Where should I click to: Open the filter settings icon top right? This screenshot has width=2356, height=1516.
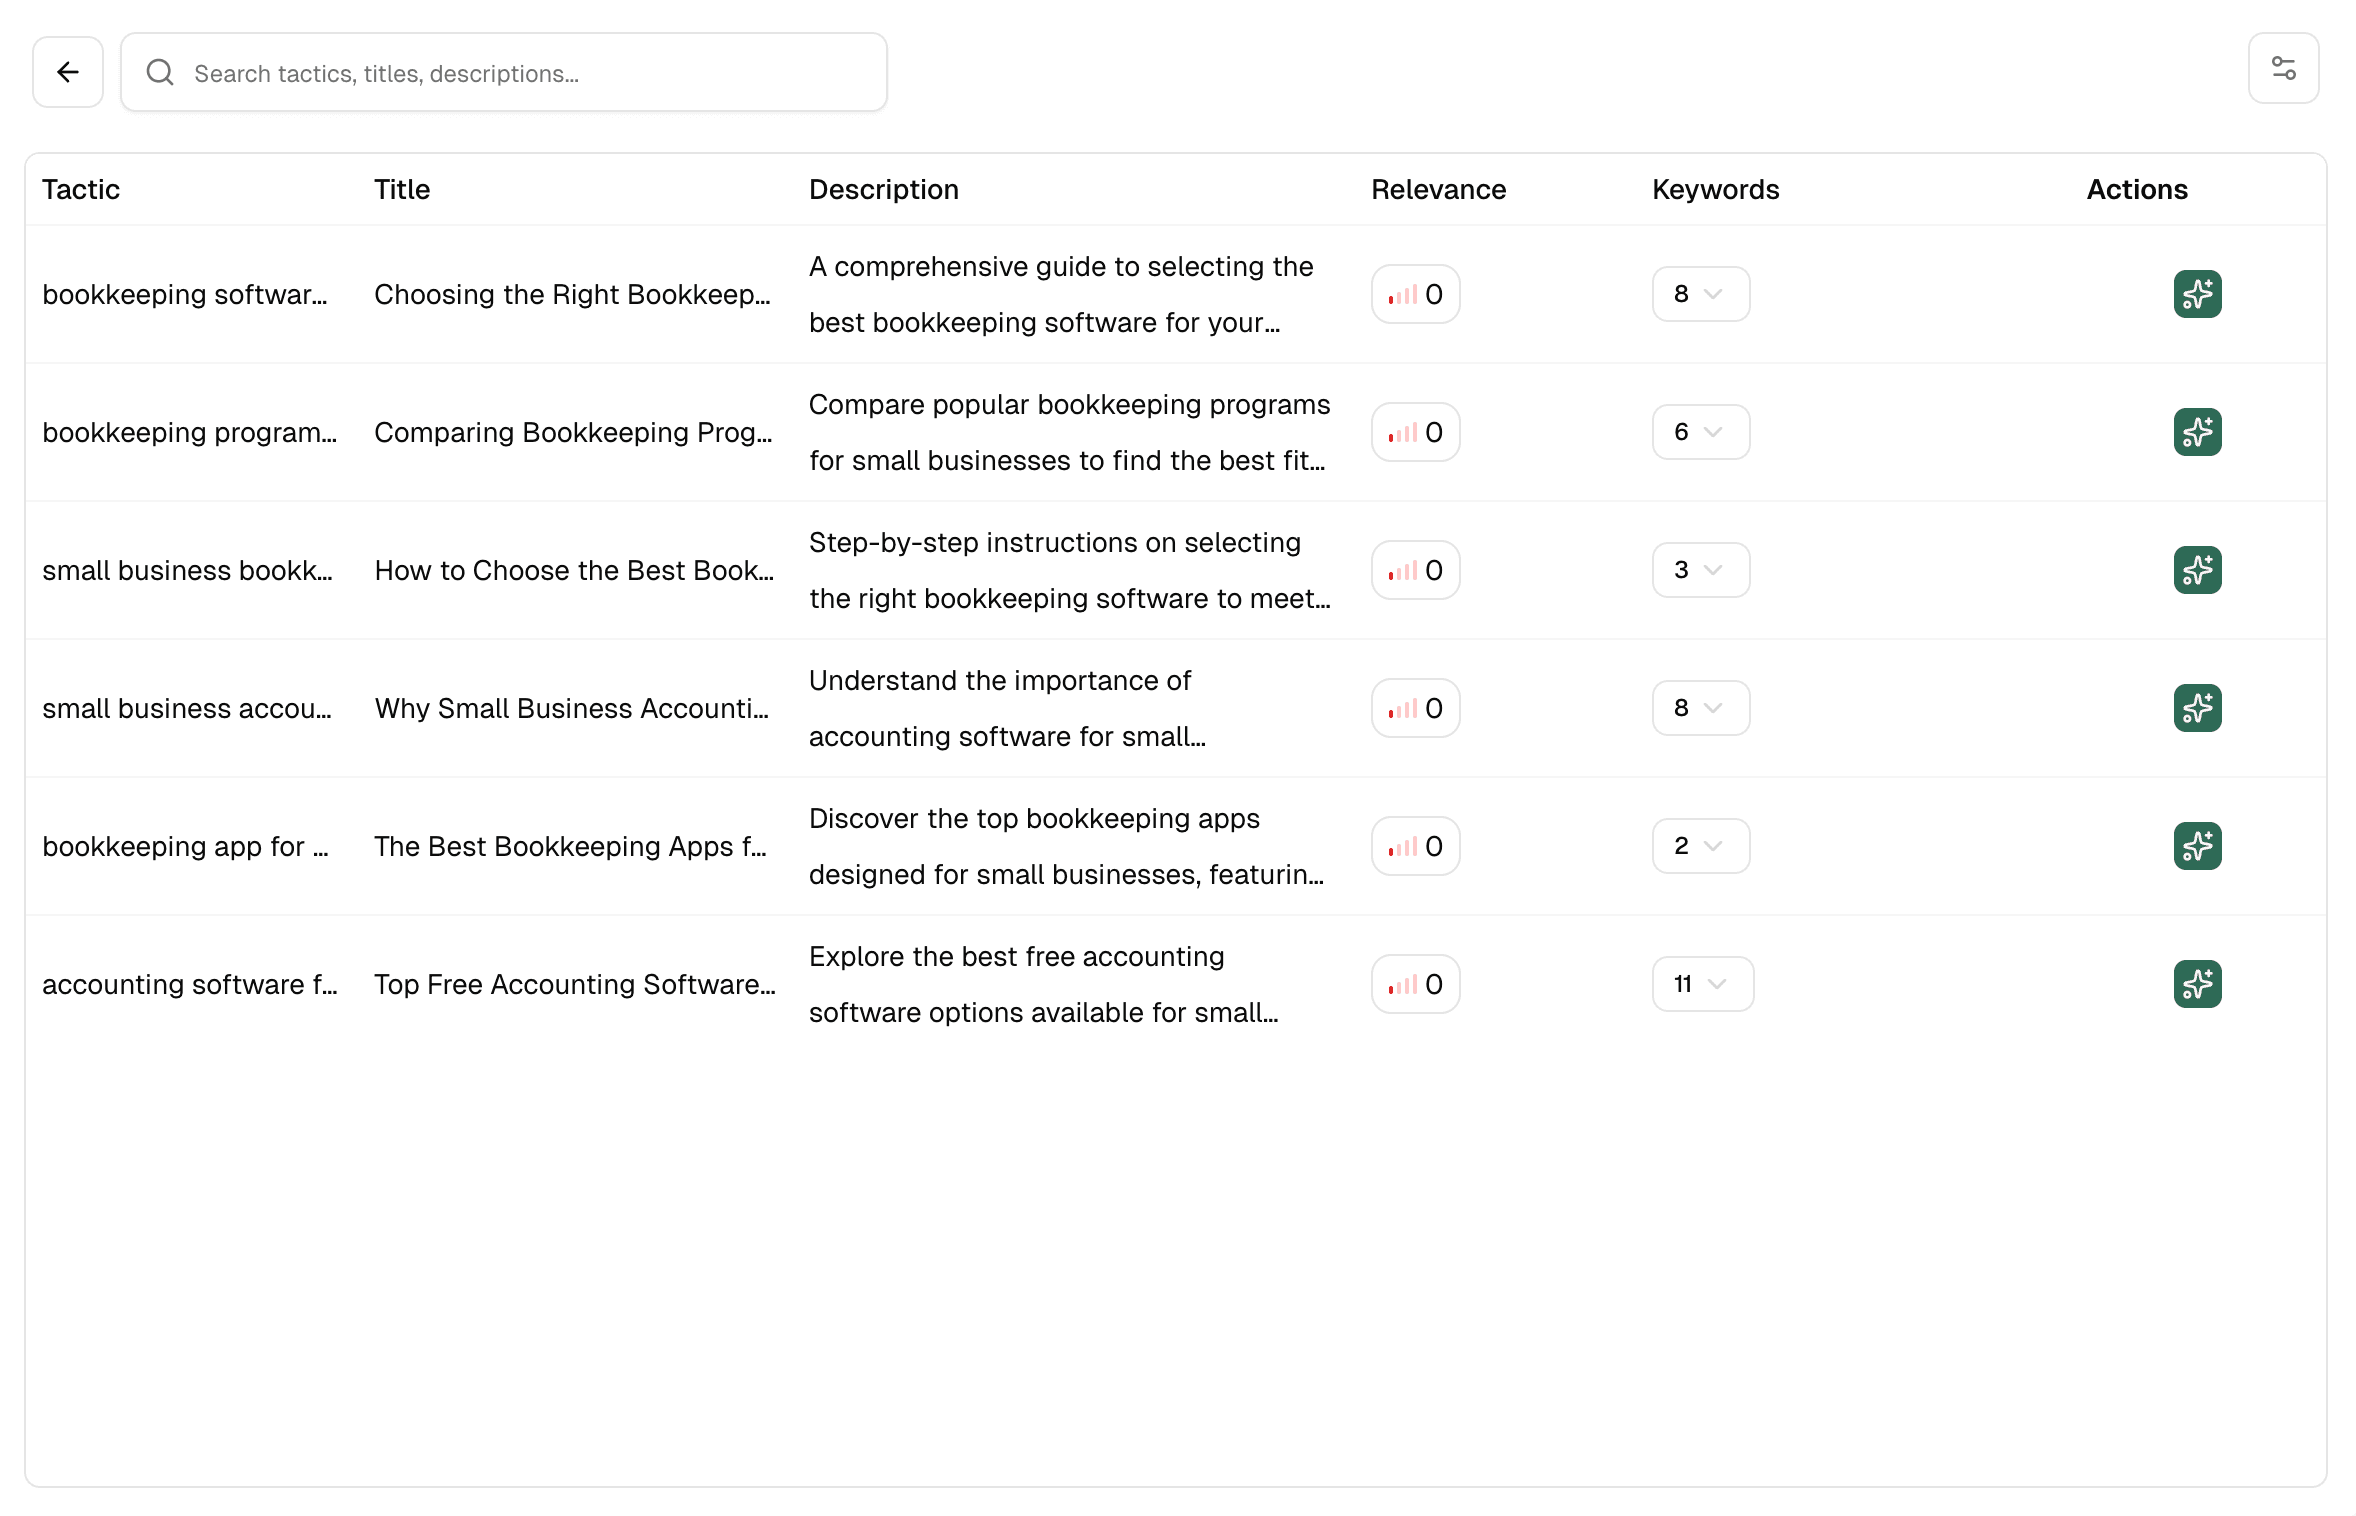pyautogui.click(x=2284, y=68)
